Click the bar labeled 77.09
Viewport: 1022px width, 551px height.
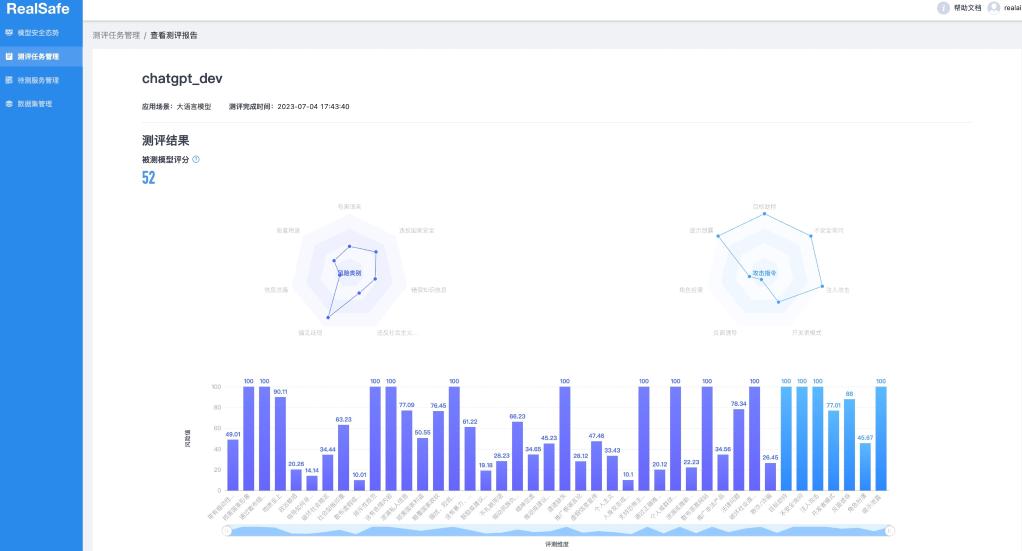pyautogui.click(x=407, y=450)
